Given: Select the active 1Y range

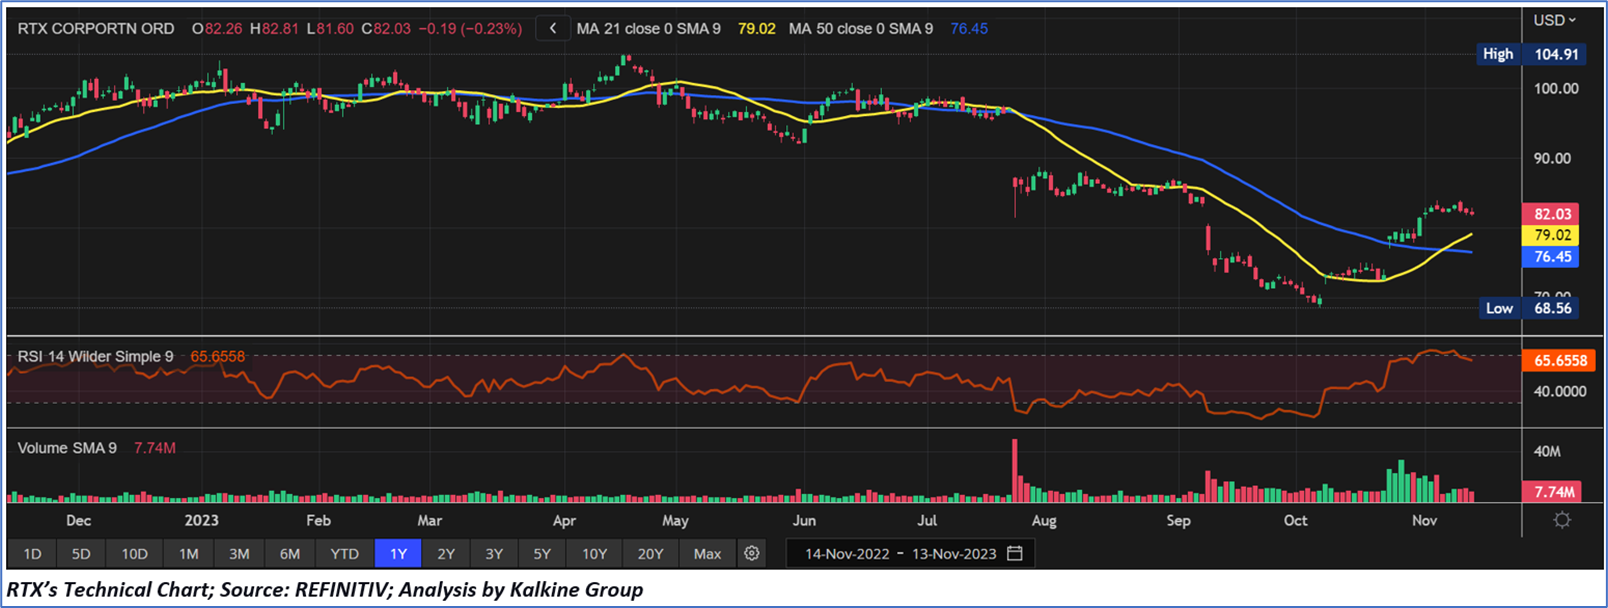Looking at the screenshot, I should (x=398, y=553).
